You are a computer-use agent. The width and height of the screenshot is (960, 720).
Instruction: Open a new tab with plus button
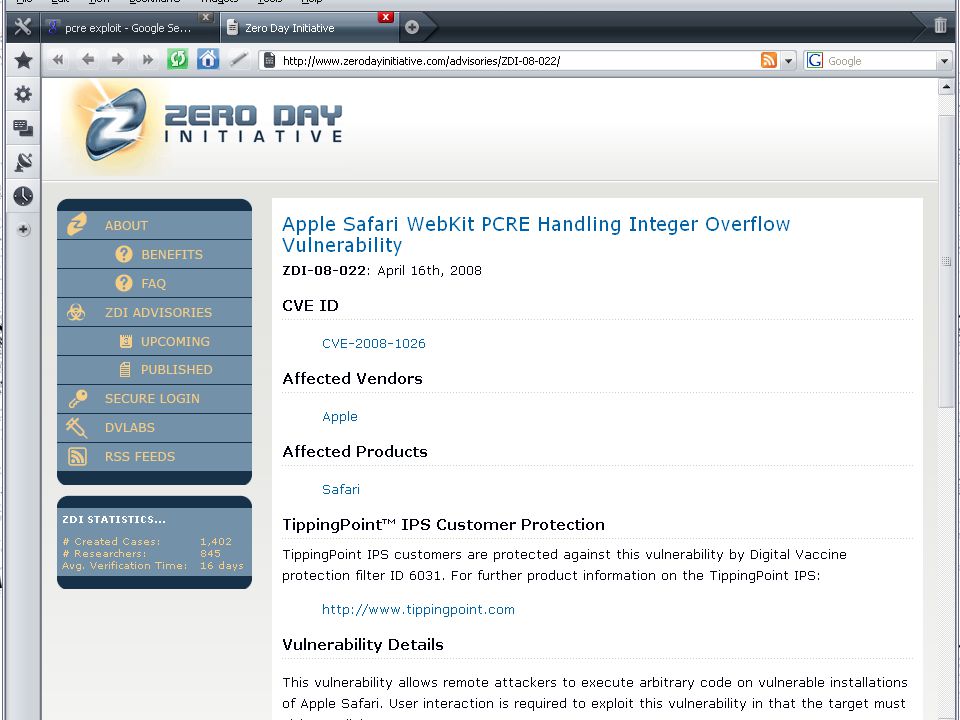coord(412,27)
